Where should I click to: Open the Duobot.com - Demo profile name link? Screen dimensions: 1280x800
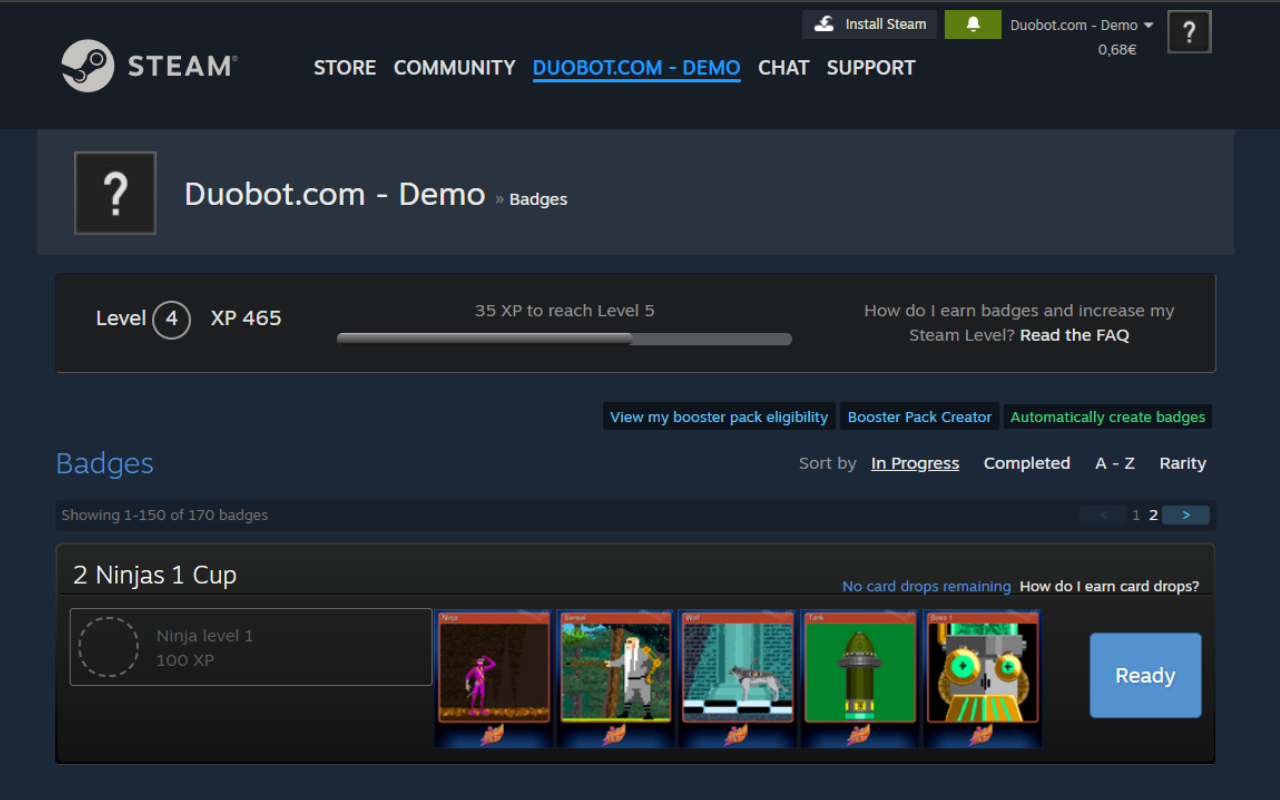[x=335, y=194]
